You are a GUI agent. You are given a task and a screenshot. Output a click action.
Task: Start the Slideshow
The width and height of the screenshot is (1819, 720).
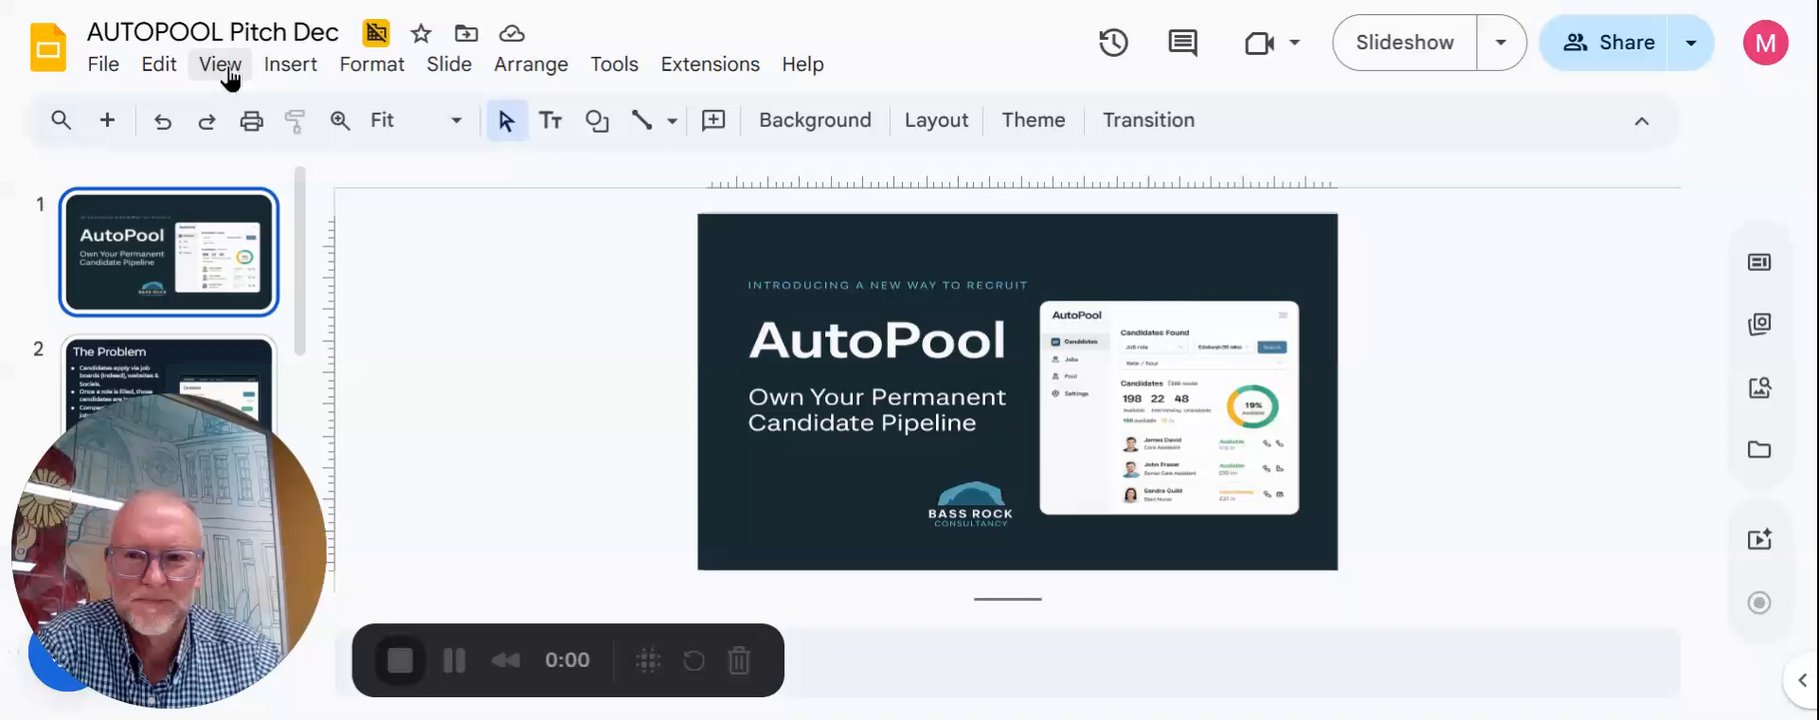click(x=1404, y=43)
